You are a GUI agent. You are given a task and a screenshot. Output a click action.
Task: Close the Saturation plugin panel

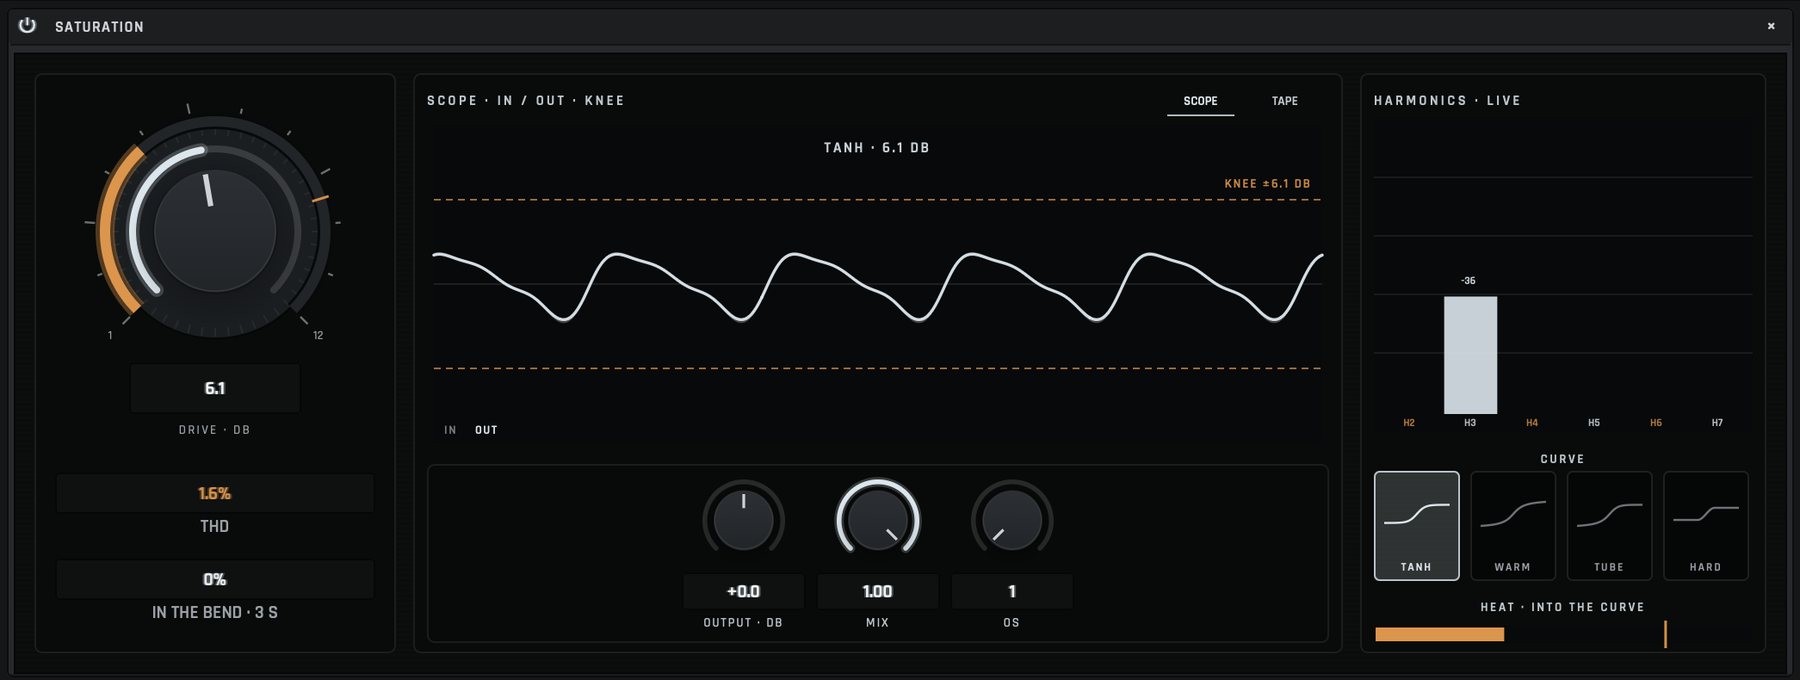(x=1771, y=26)
